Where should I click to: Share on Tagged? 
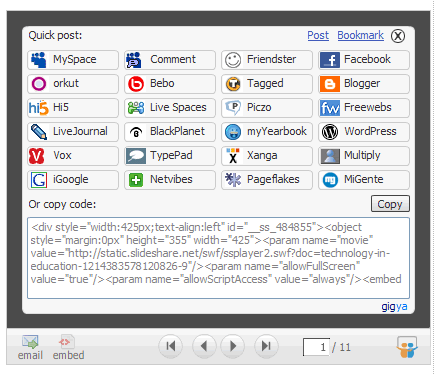click(x=267, y=84)
